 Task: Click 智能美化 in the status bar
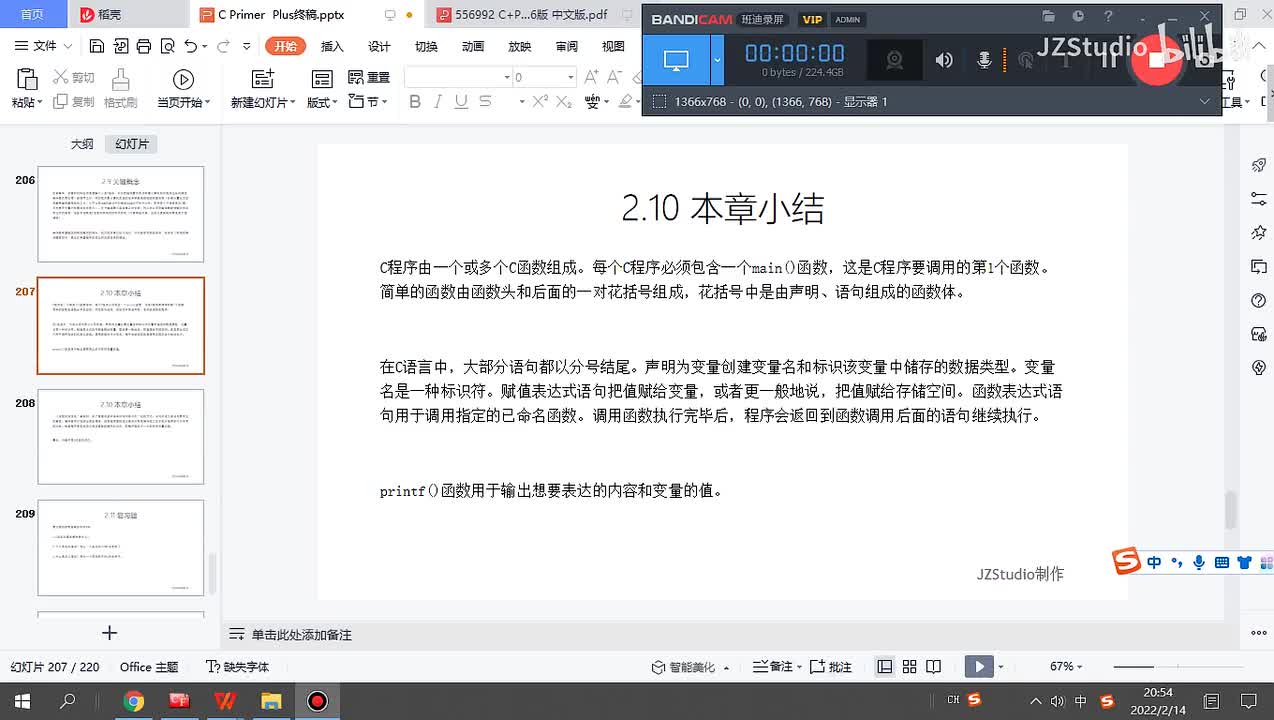[x=690, y=667]
